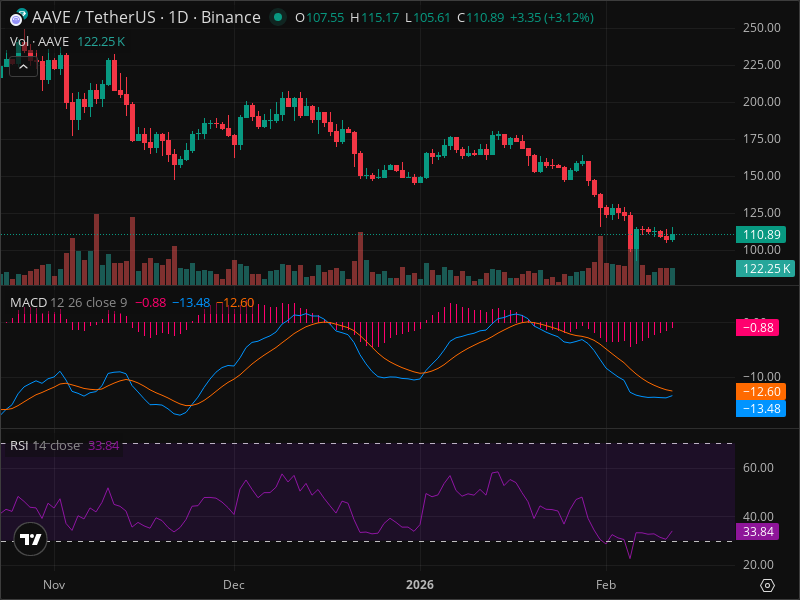
Task: Select the RSI 14 close legend
Action: point(45,445)
